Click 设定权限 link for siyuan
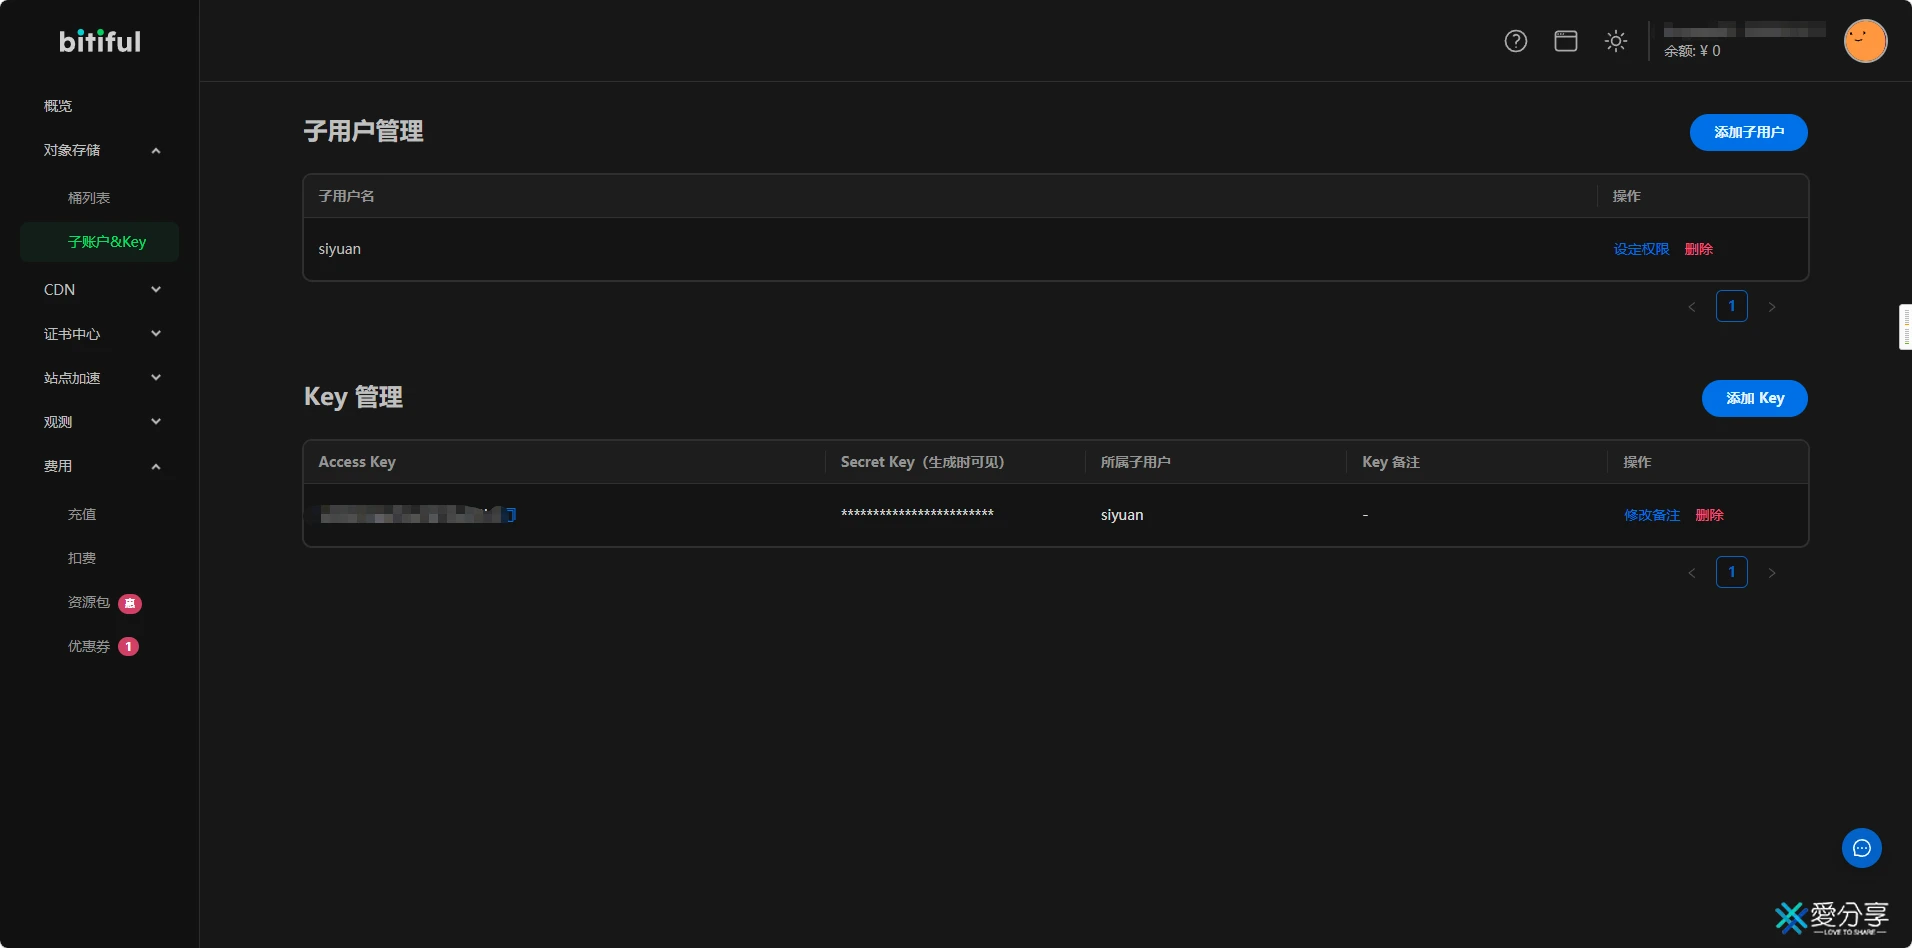This screenshot has height=948, width=1912. pos(1641,249)
